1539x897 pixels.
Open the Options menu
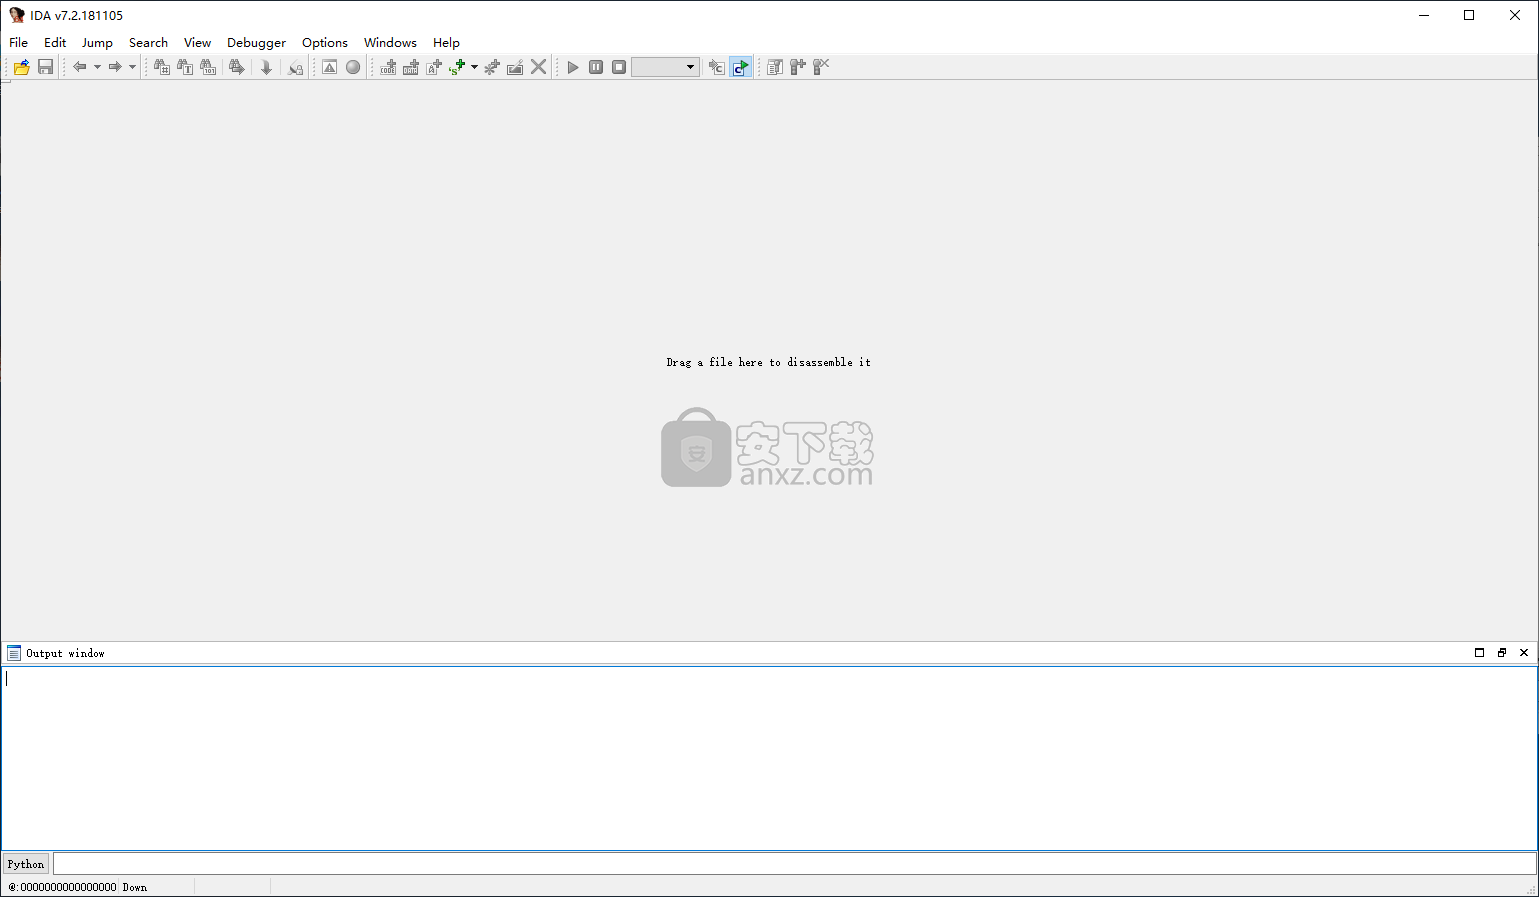325,42
